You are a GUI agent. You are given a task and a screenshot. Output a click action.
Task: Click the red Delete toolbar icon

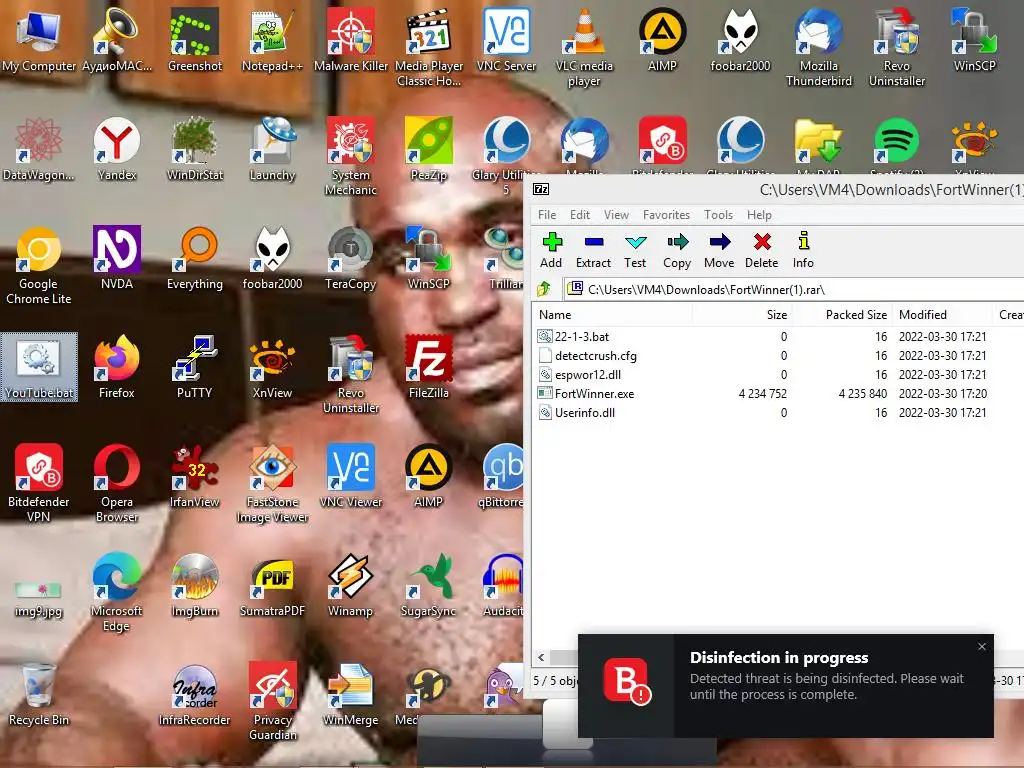point(761,251)
